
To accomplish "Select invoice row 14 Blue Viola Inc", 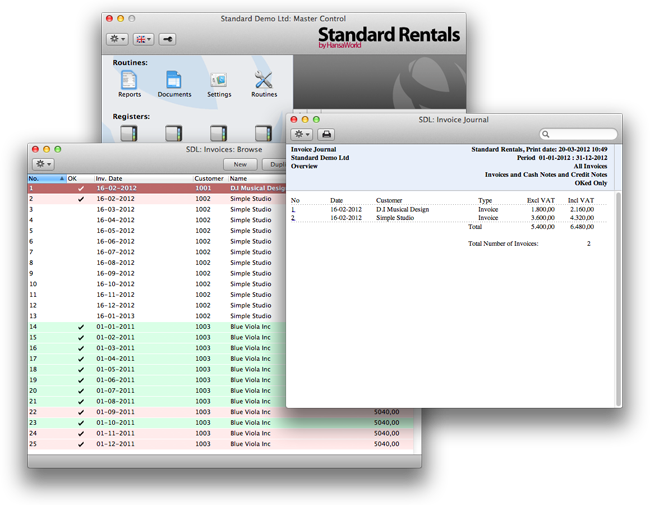I will [157, 327].
